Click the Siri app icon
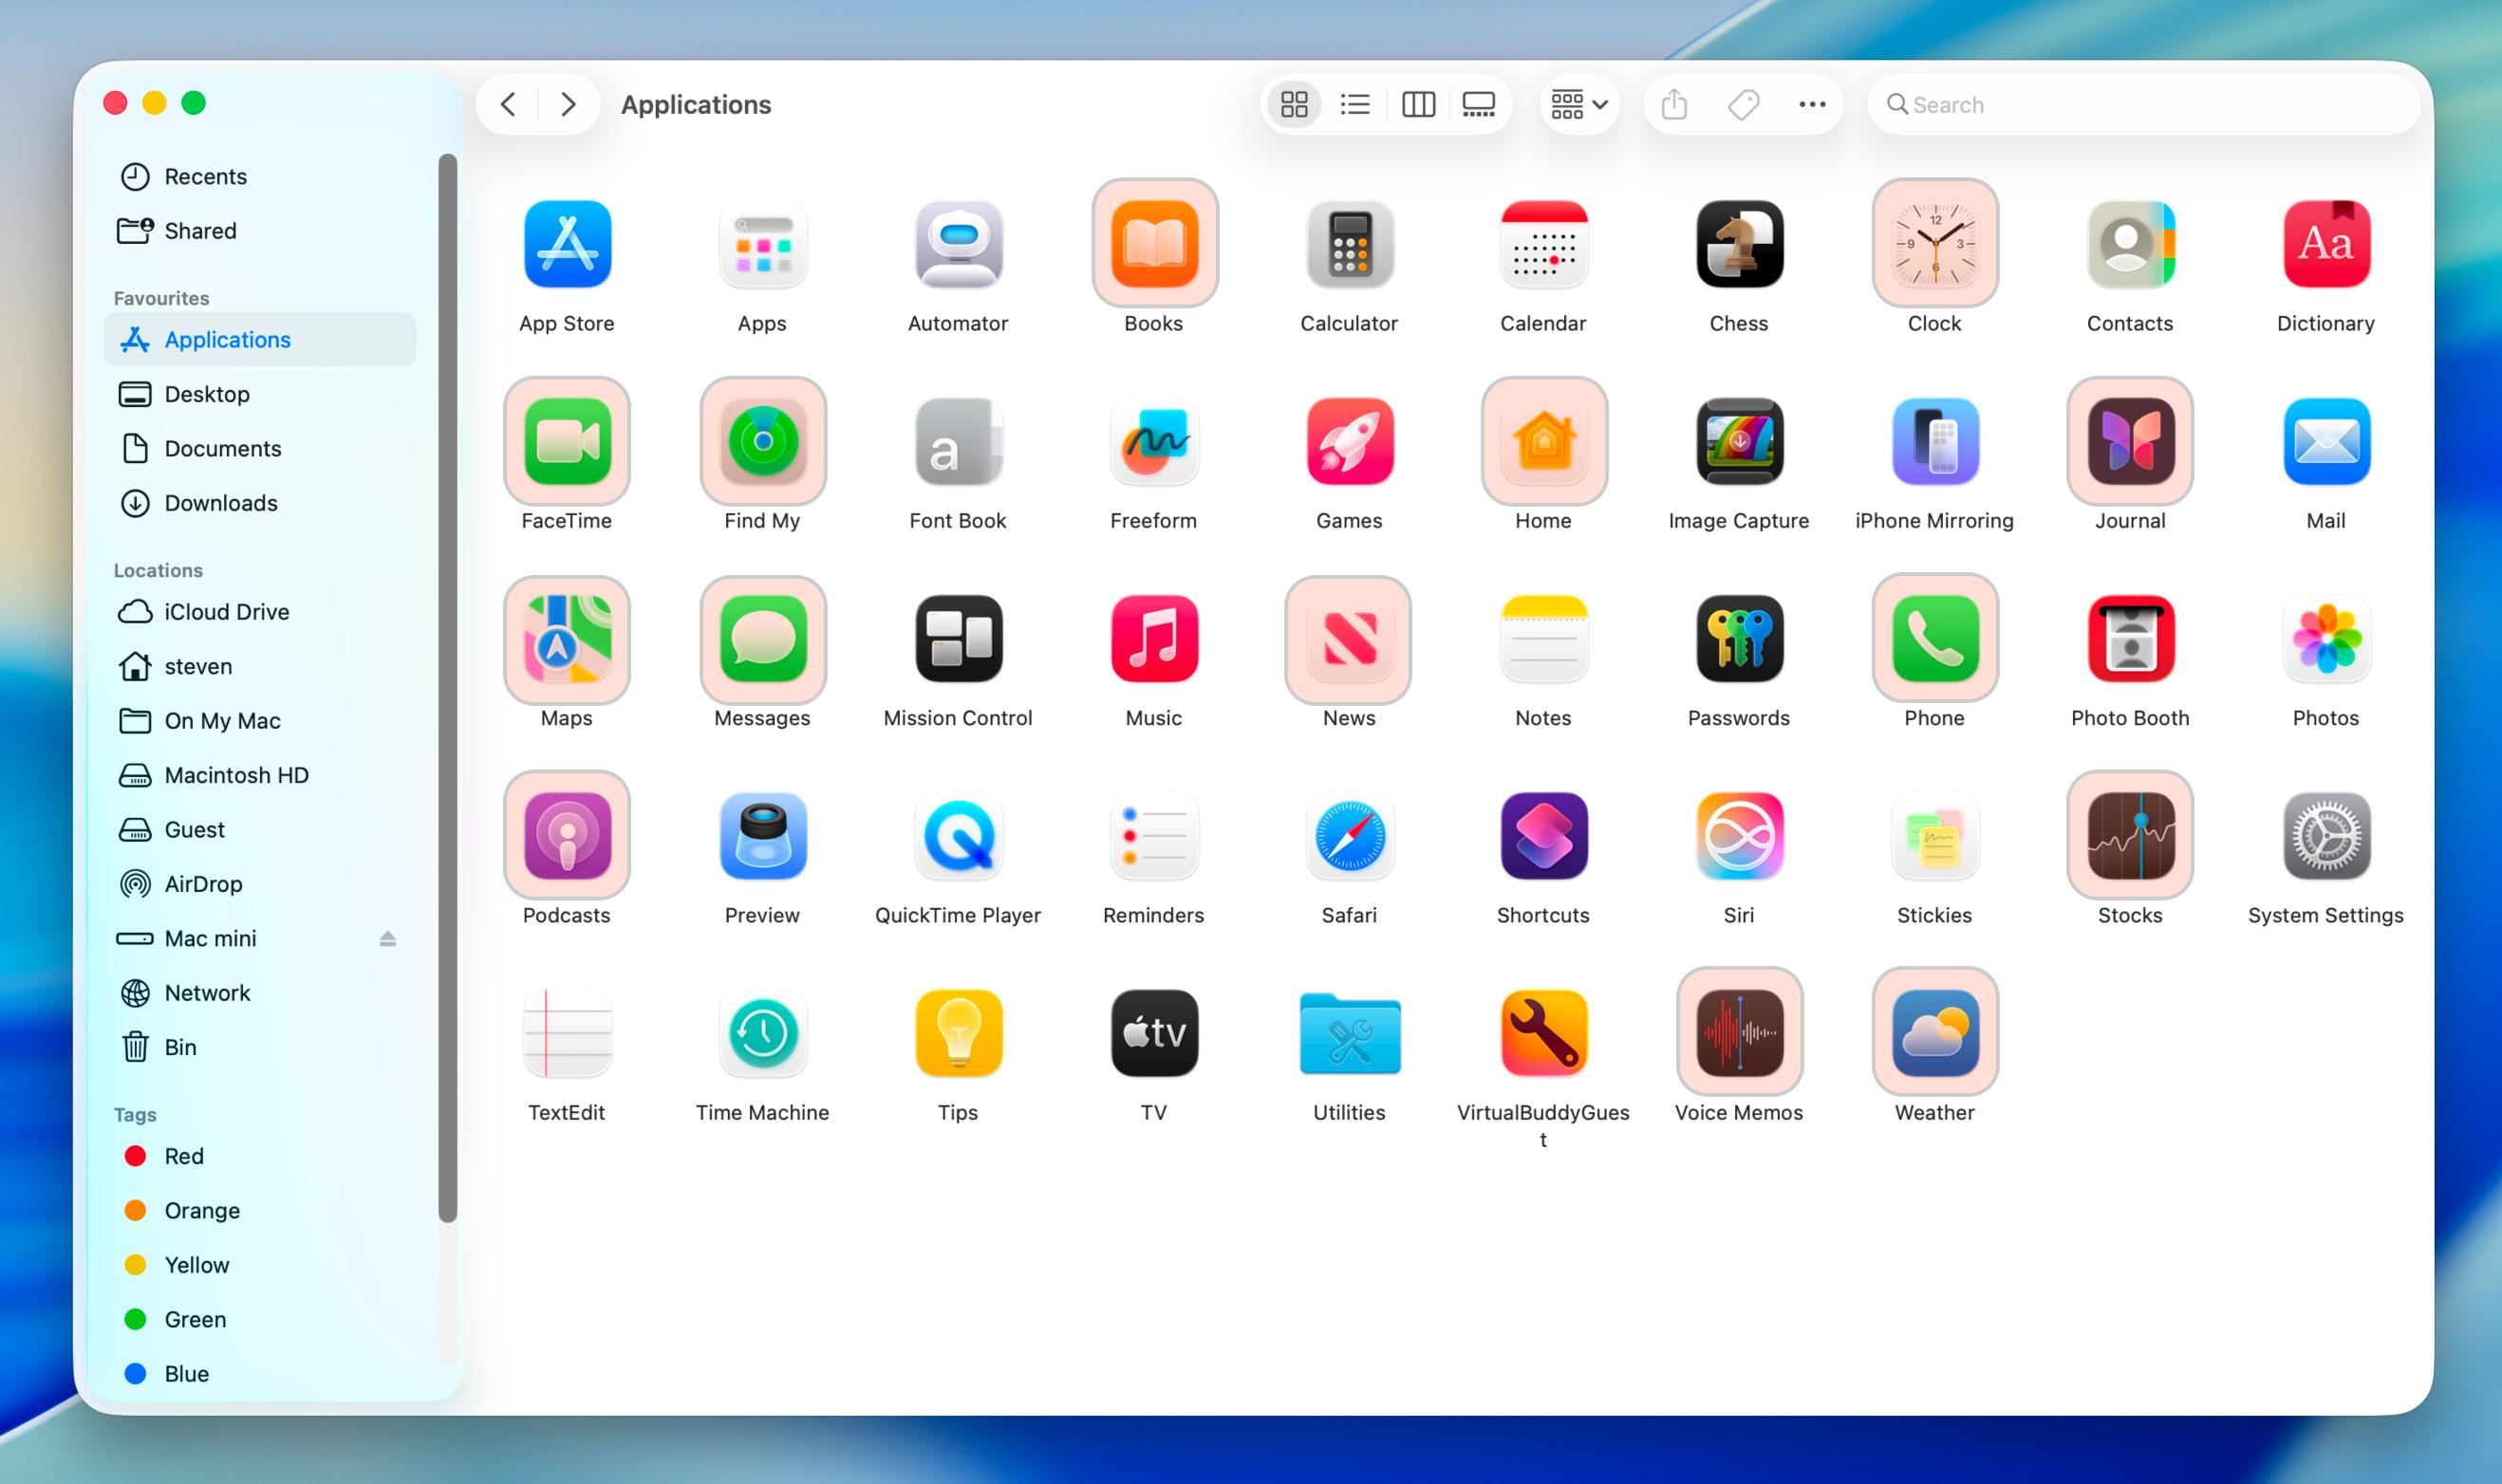The image size is (2502, 1484). (1739, 836)
